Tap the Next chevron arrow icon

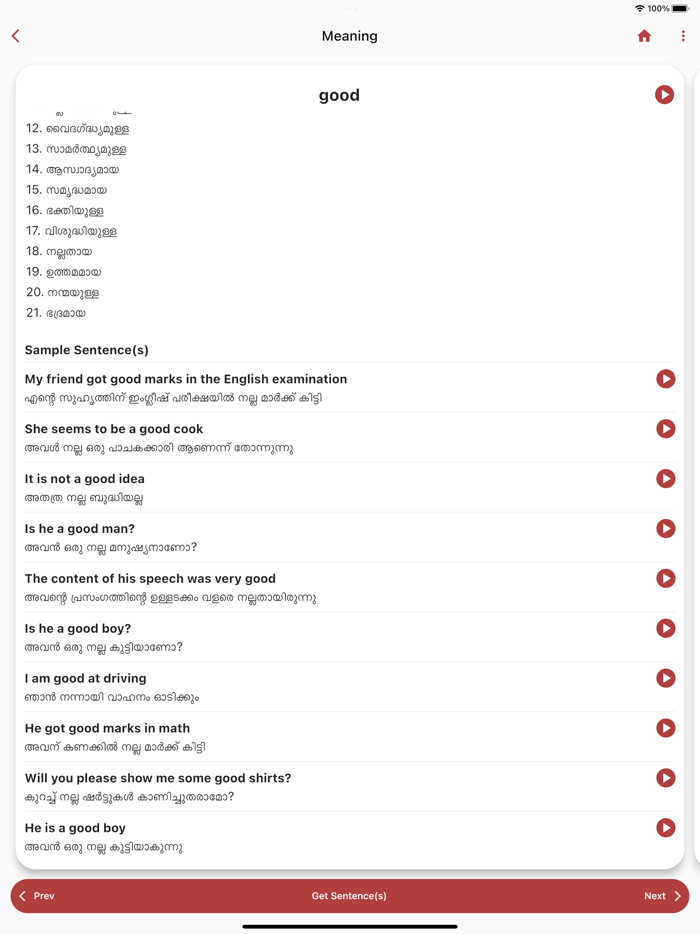676,895
